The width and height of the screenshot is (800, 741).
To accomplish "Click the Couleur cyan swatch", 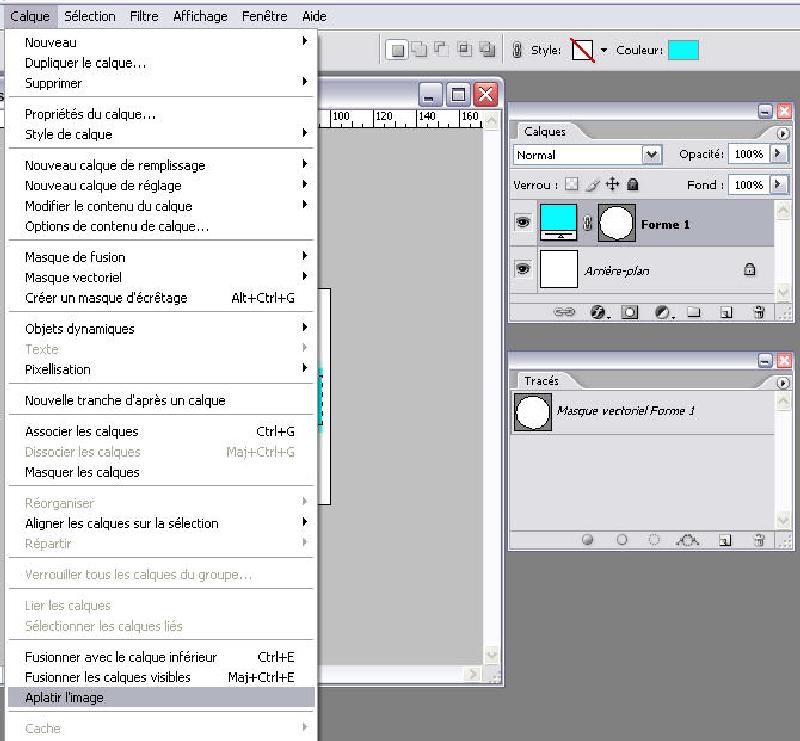I will click(683, 50).
